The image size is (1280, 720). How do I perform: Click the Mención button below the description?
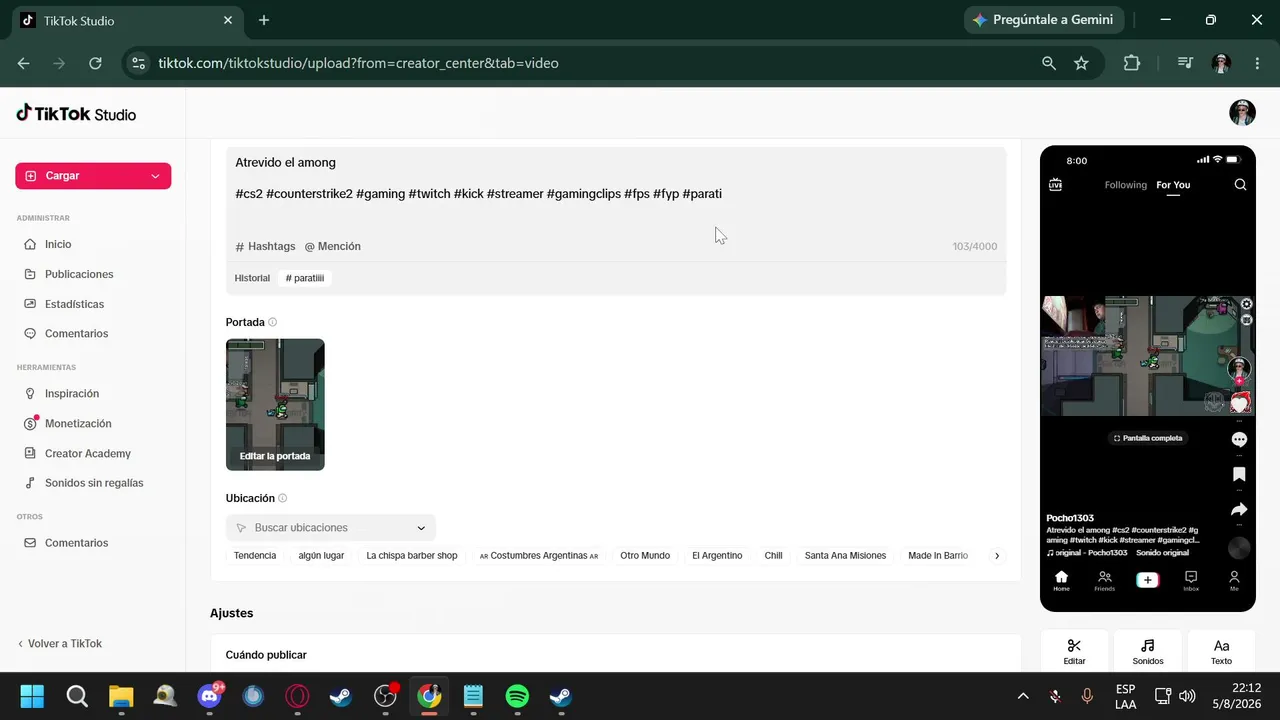click(x=333, y=246)
